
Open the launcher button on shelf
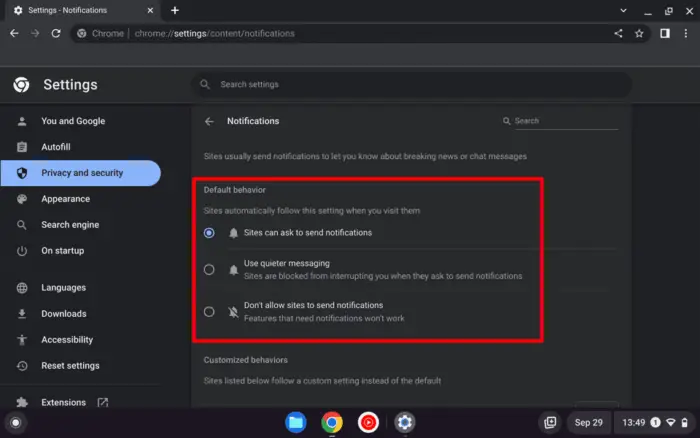tap(16, 422)
